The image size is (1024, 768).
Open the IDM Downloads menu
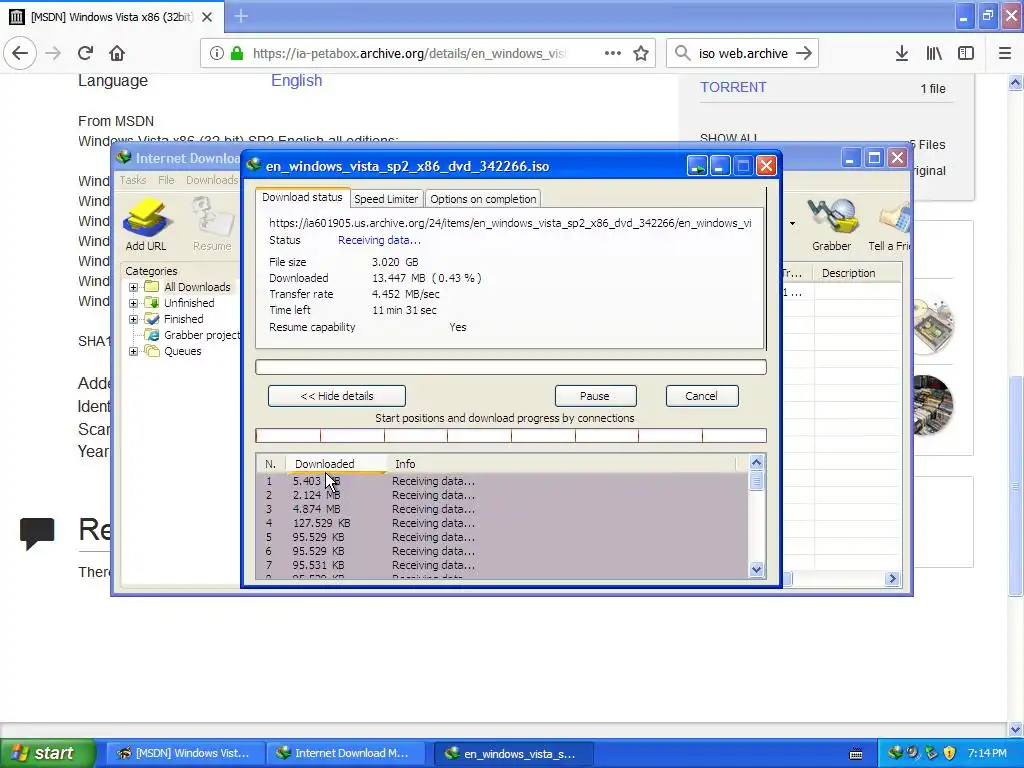coord(212,180)
